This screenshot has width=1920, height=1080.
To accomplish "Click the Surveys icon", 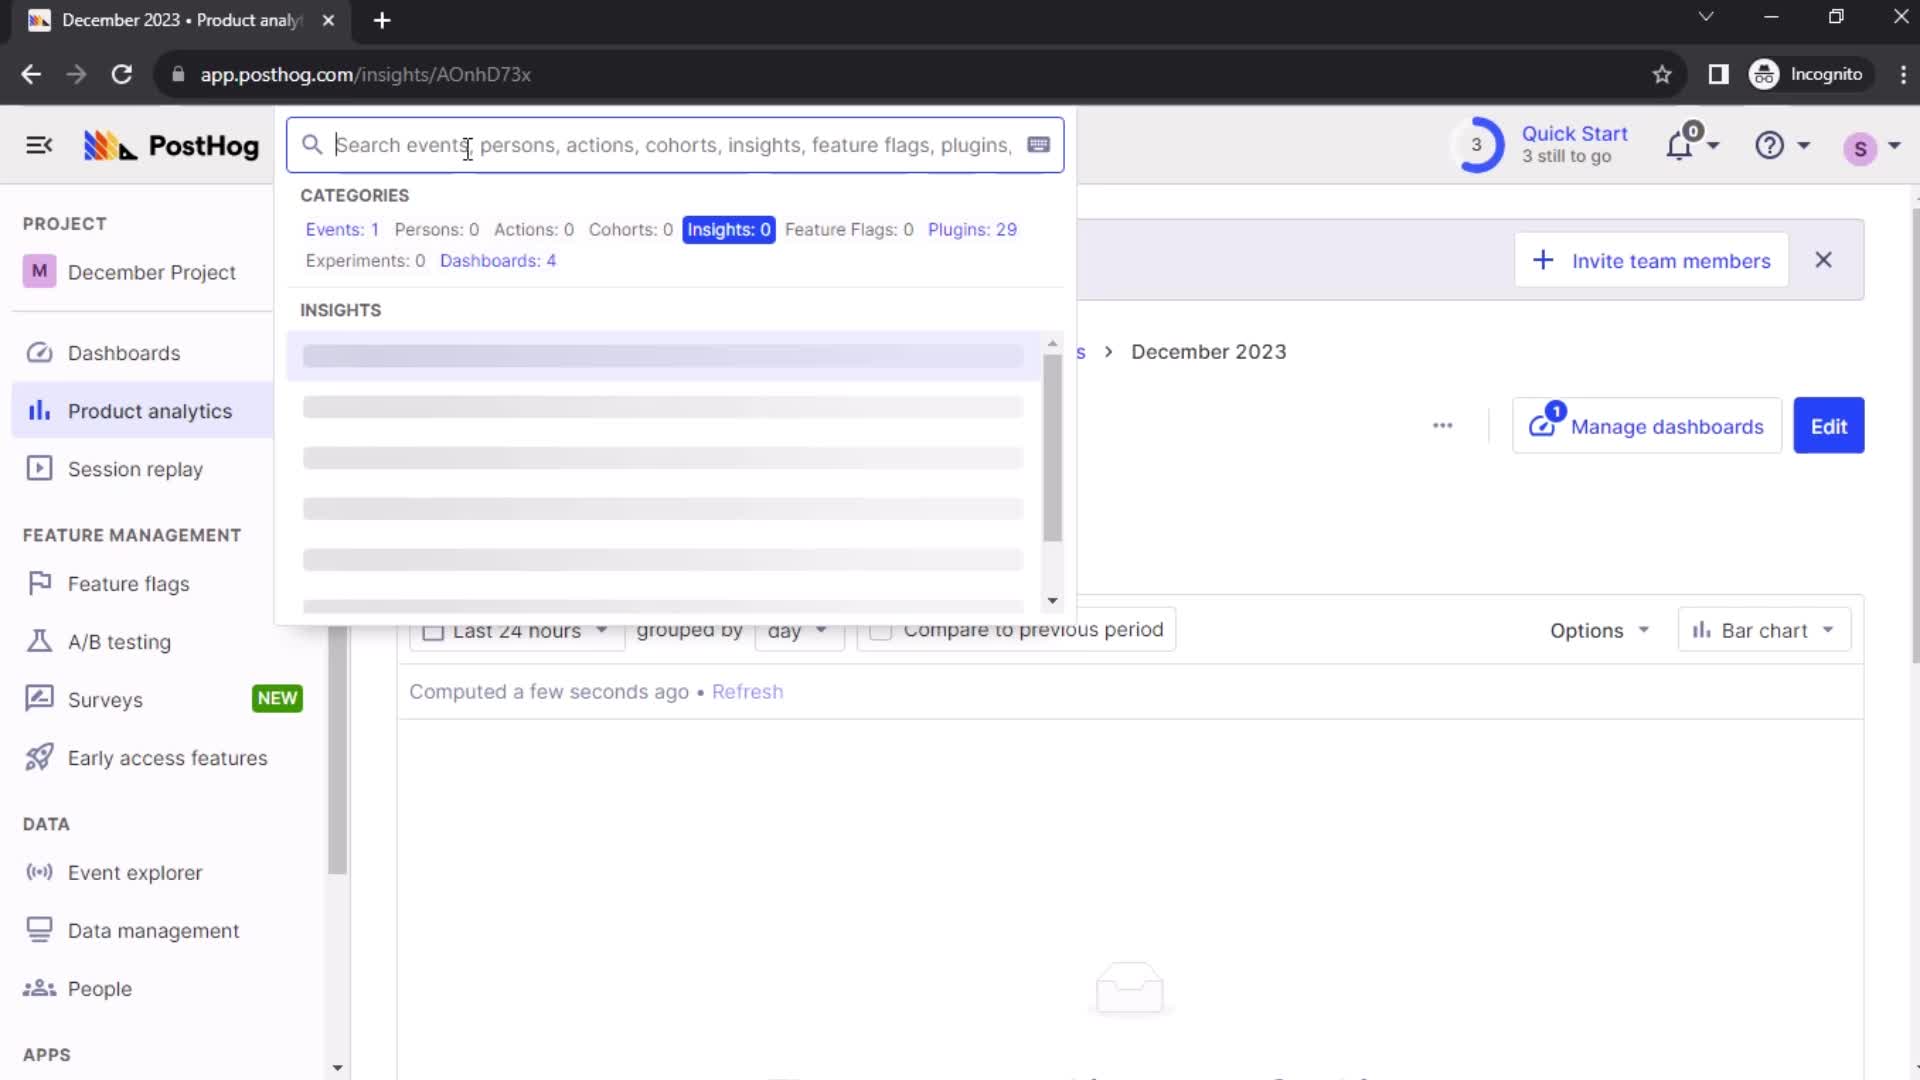I will [x=39, y=698].
